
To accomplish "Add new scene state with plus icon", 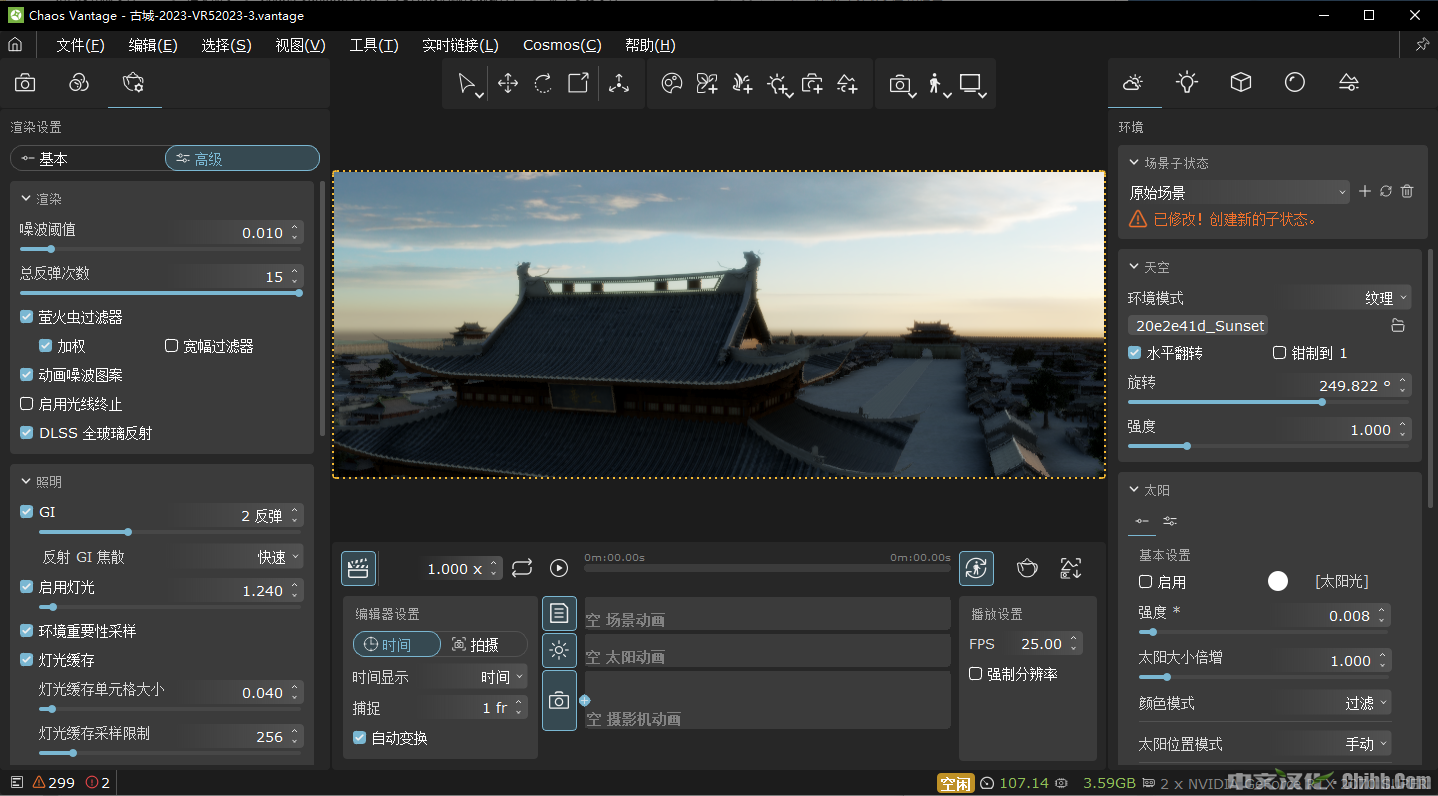I will [1365, 192].
